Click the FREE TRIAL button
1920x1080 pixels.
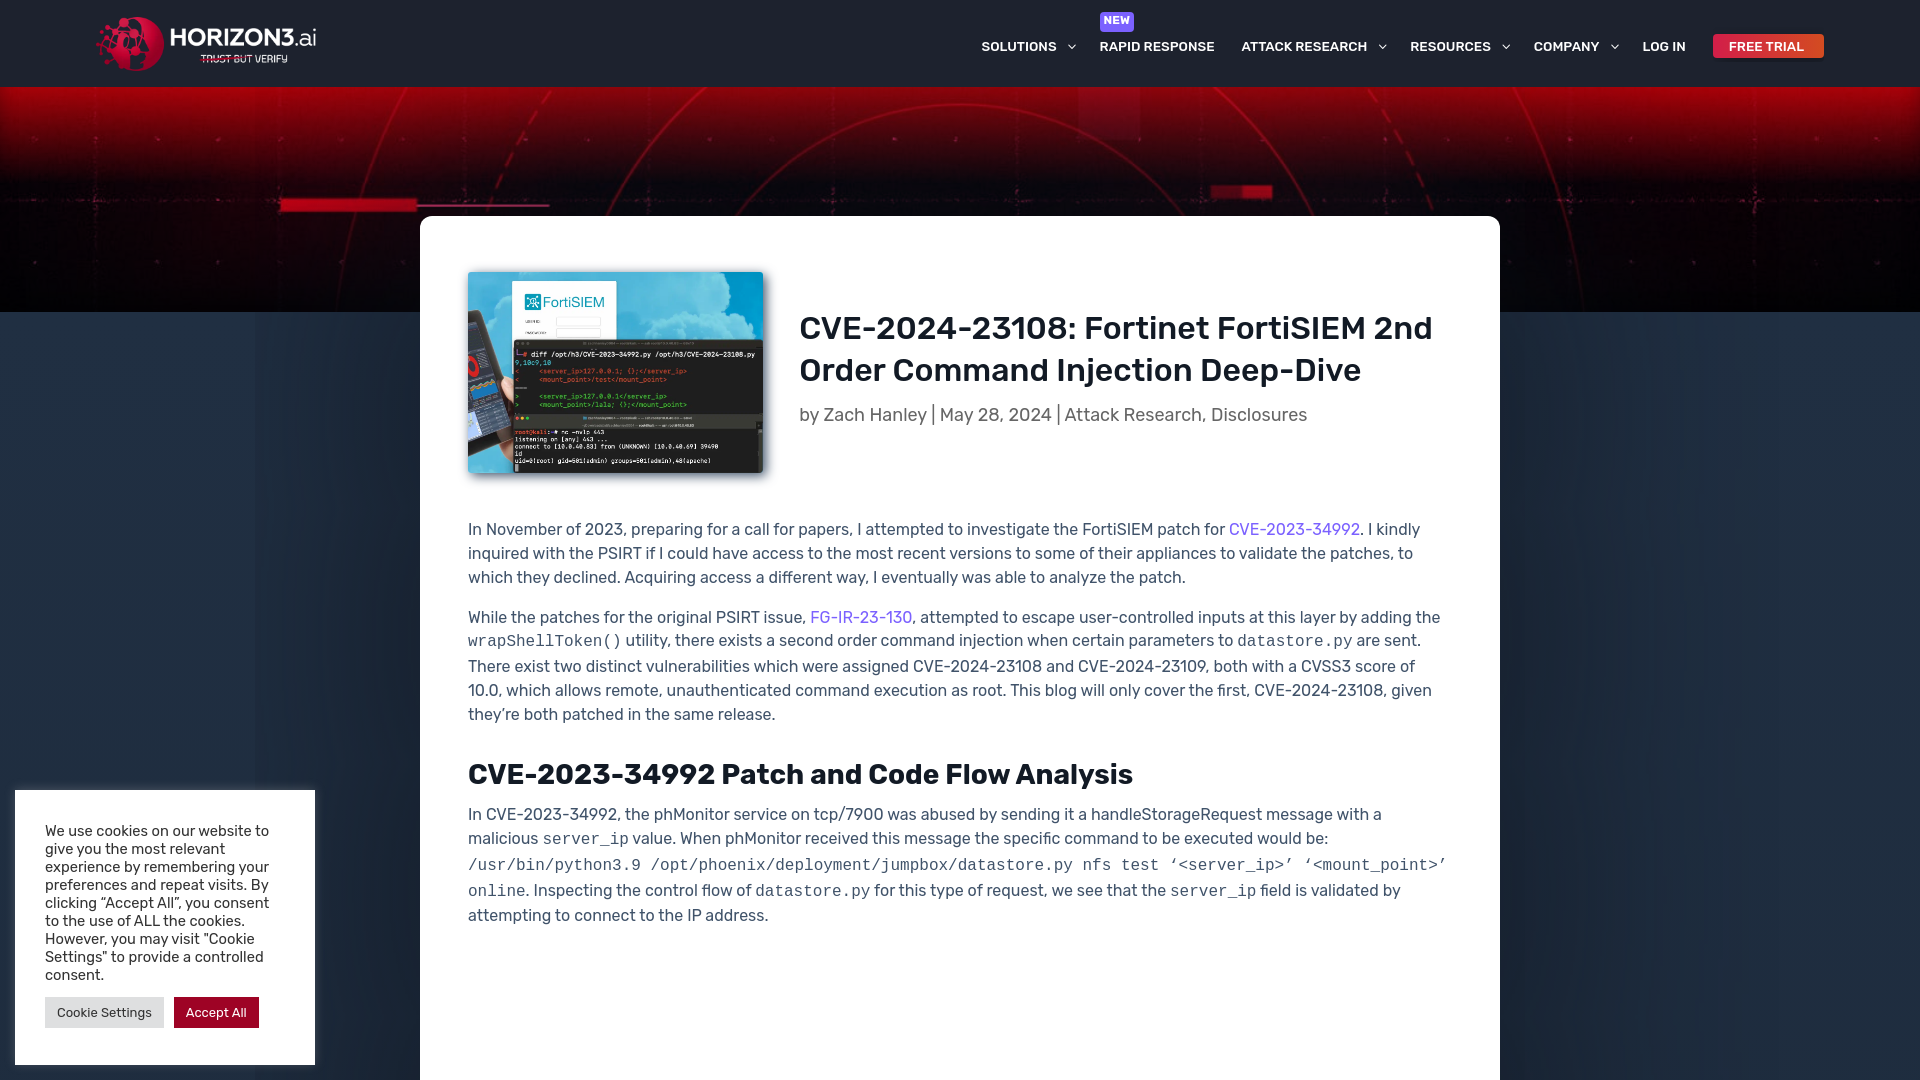[1767, 46]
